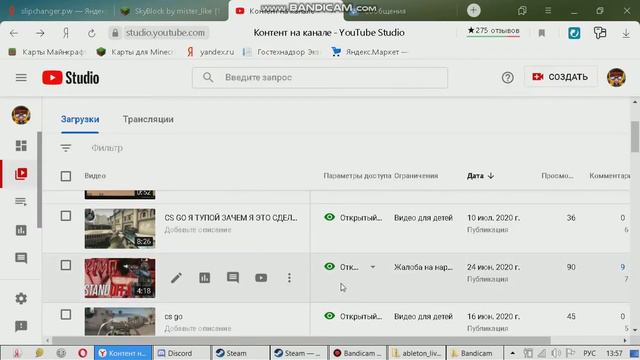Select all videos header checkbox

coord(66,176)
